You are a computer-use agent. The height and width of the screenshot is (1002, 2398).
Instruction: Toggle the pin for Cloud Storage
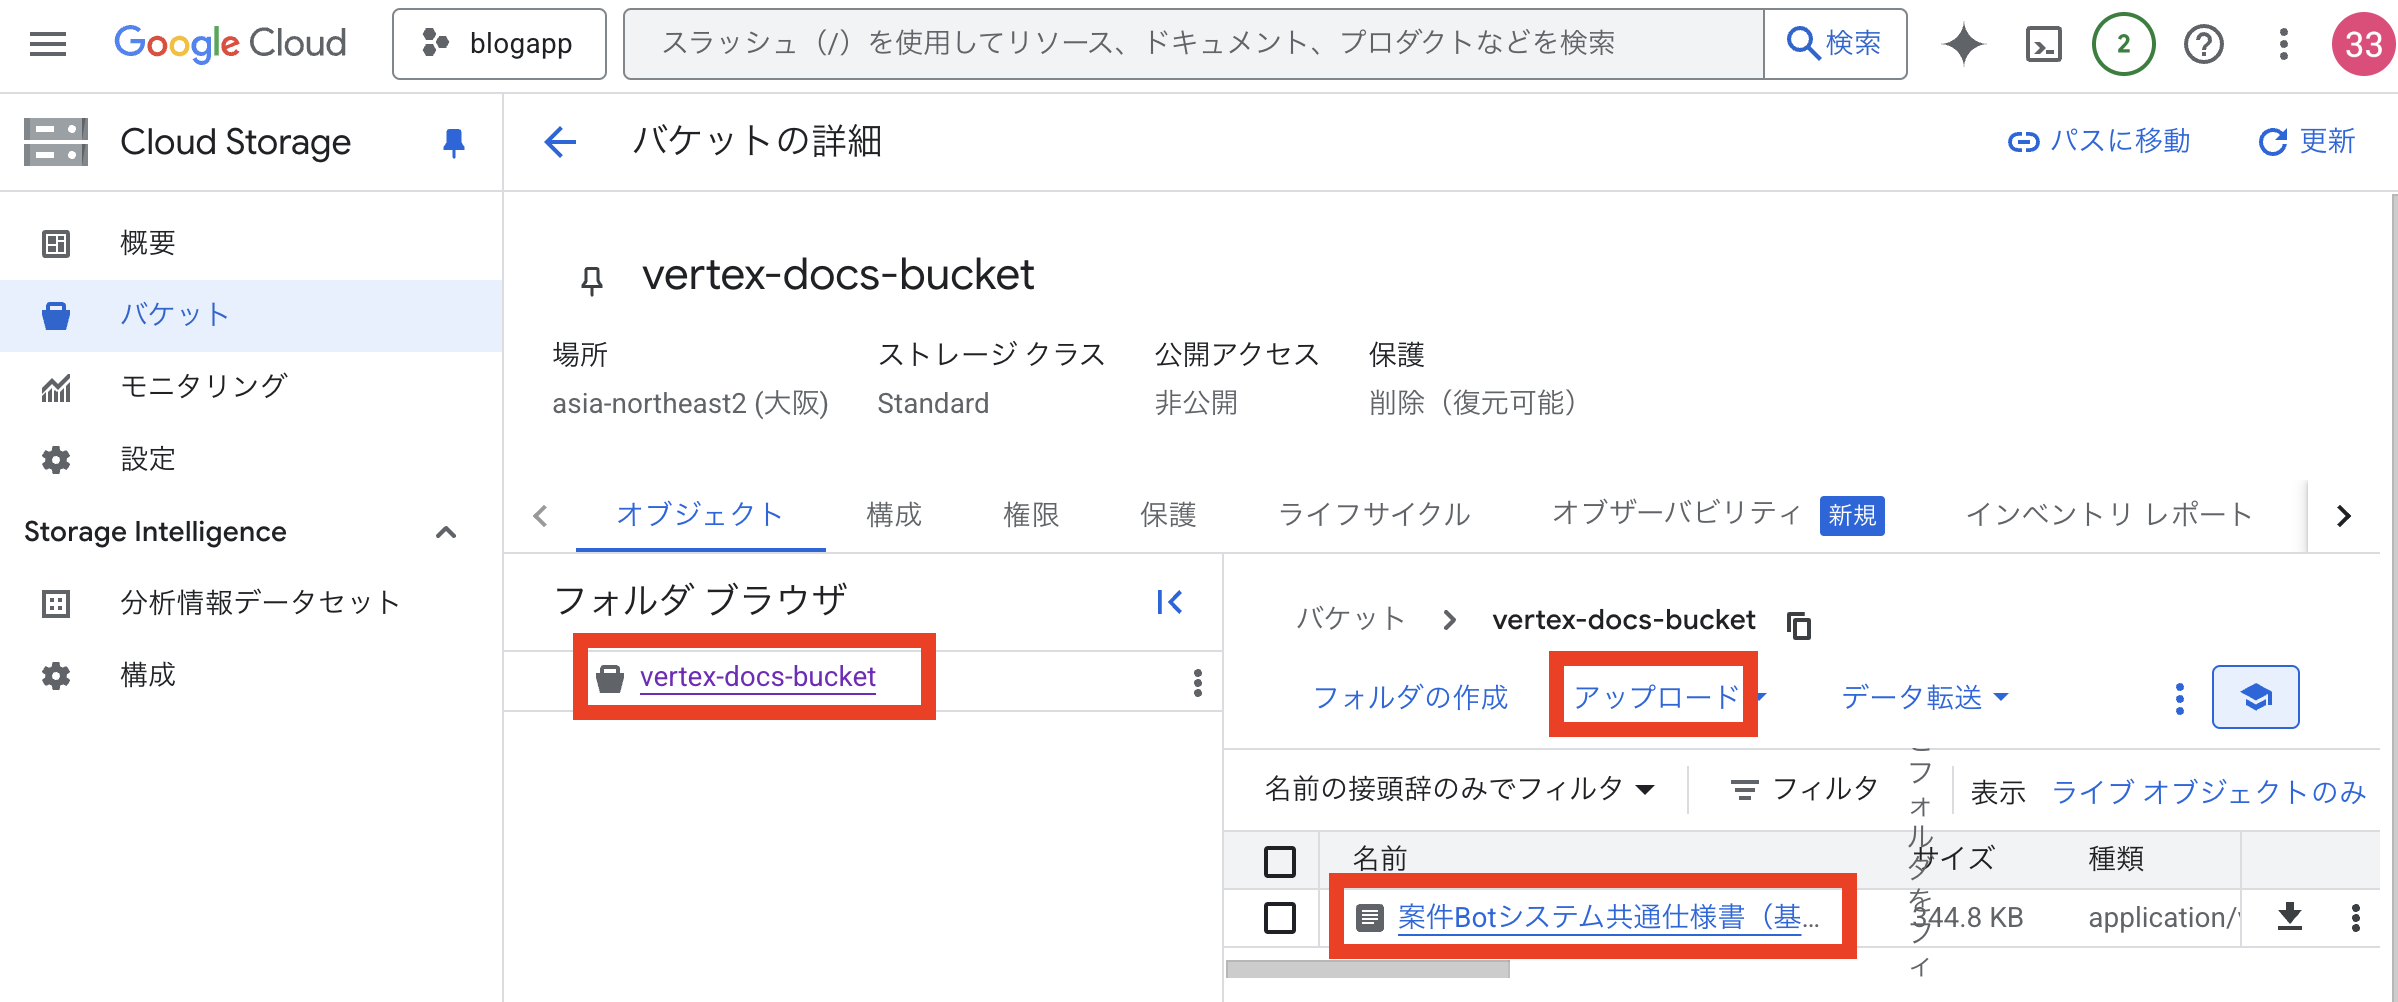coord(453,142)
